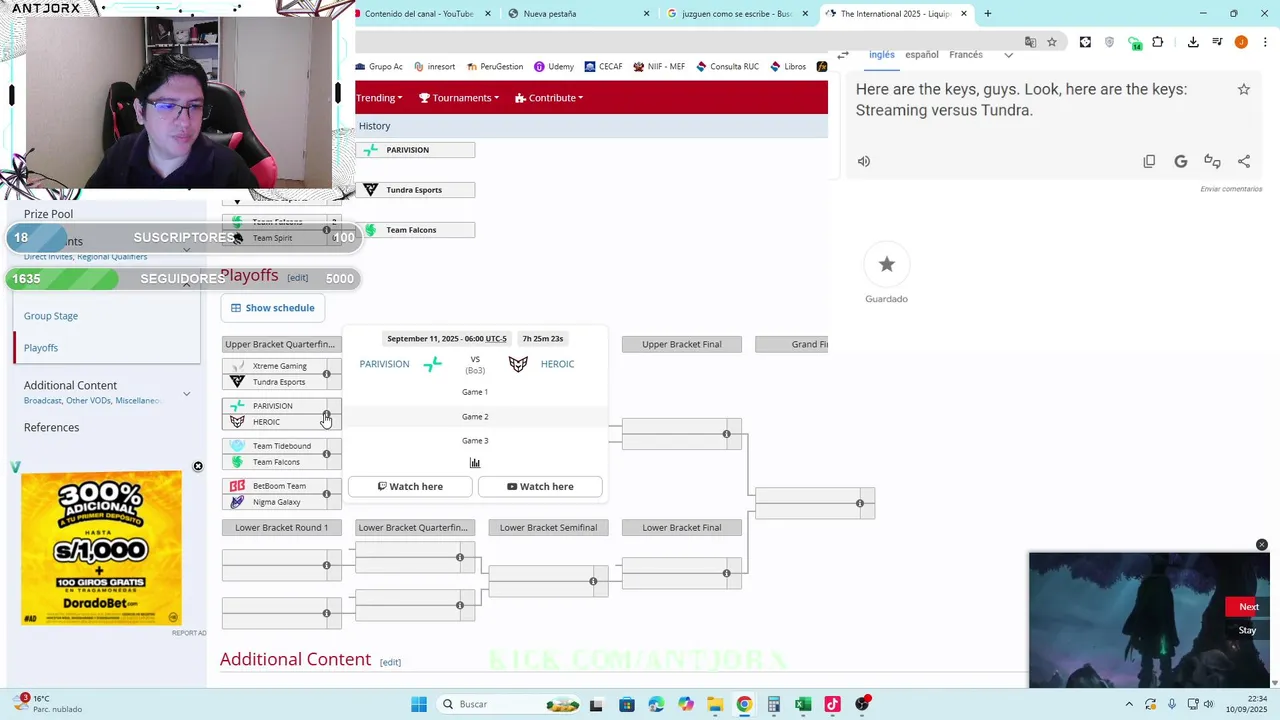Image resolution: width=1280 pixels, height=720 pixels.
Task: Open Chrome downloads
Action: (x=1193, y=42)
